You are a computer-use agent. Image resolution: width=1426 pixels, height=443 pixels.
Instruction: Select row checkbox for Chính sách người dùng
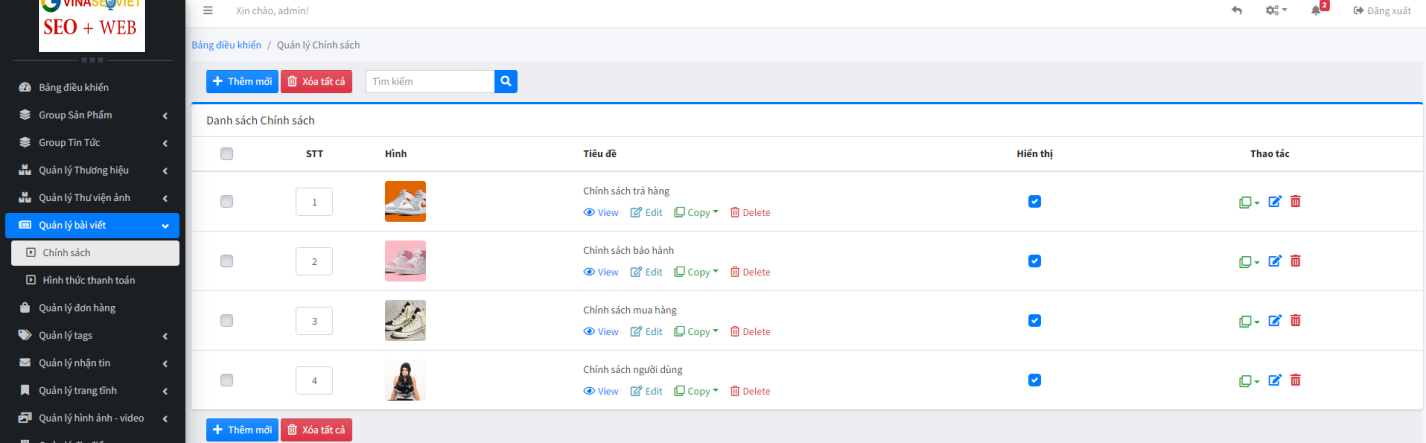[x=226, y=380]
